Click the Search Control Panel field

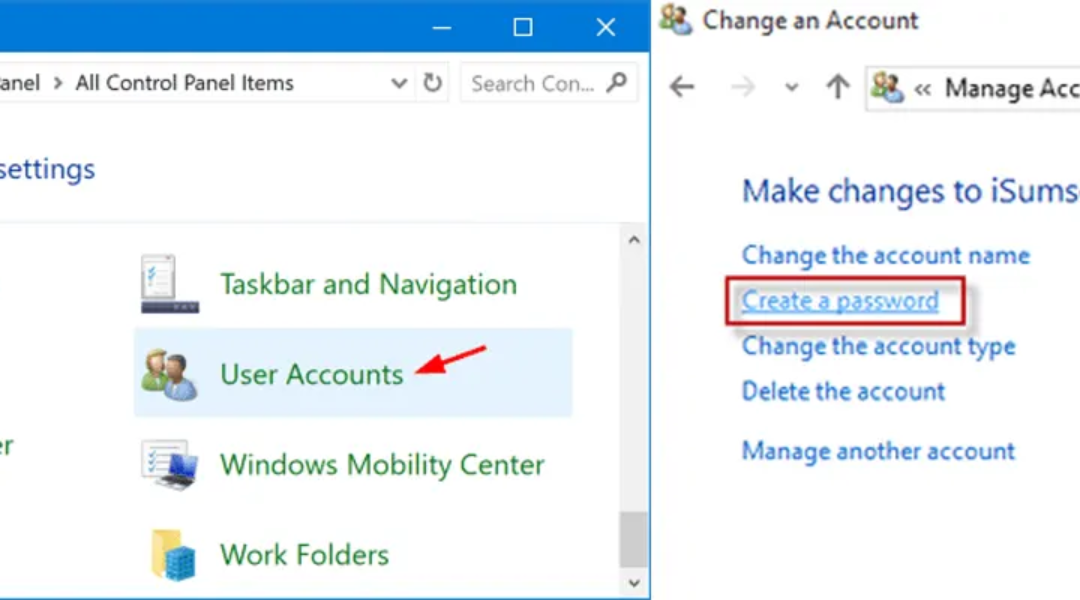532,84
